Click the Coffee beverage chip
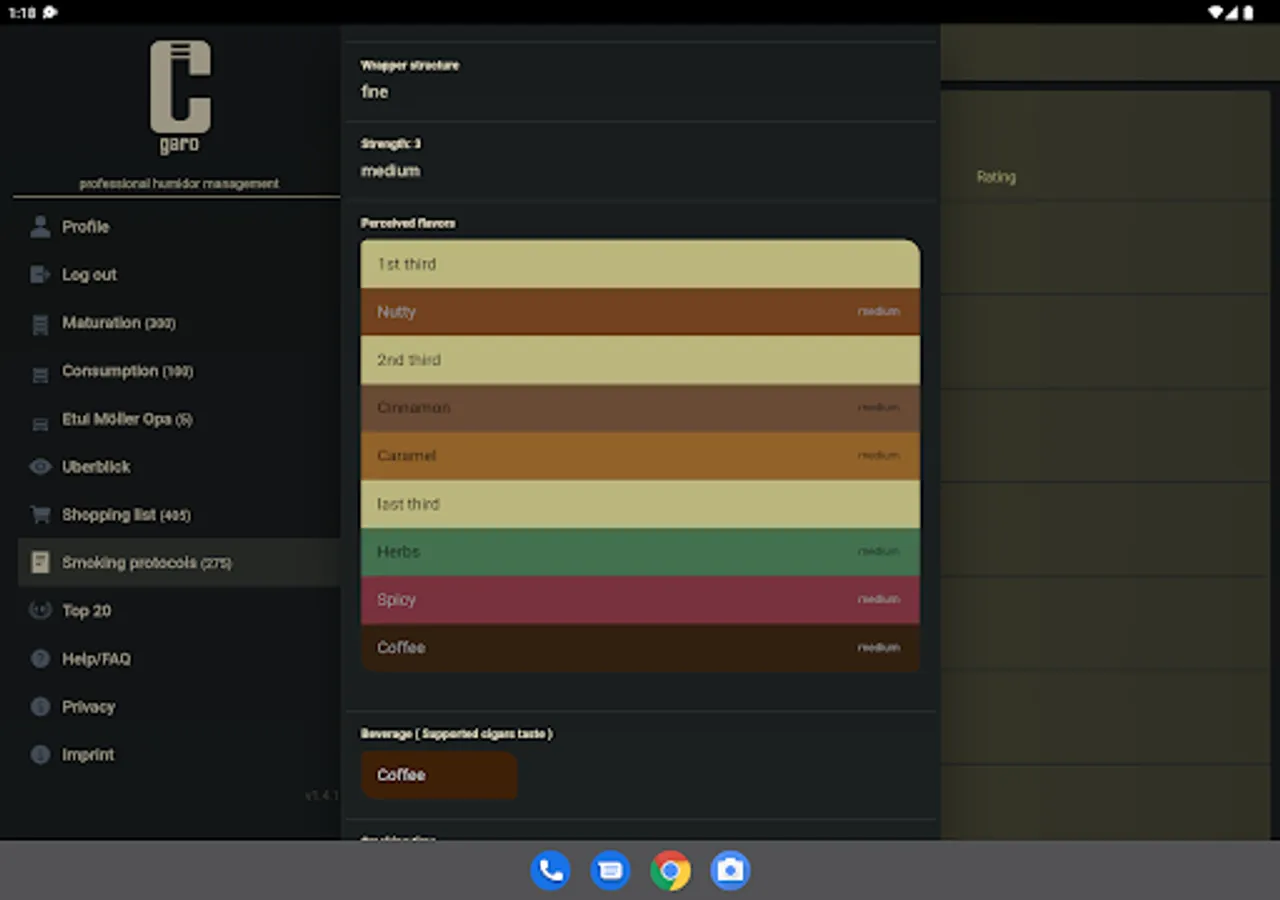The height and width of the screenshot is (900, 1280). (x=439, y=775)
